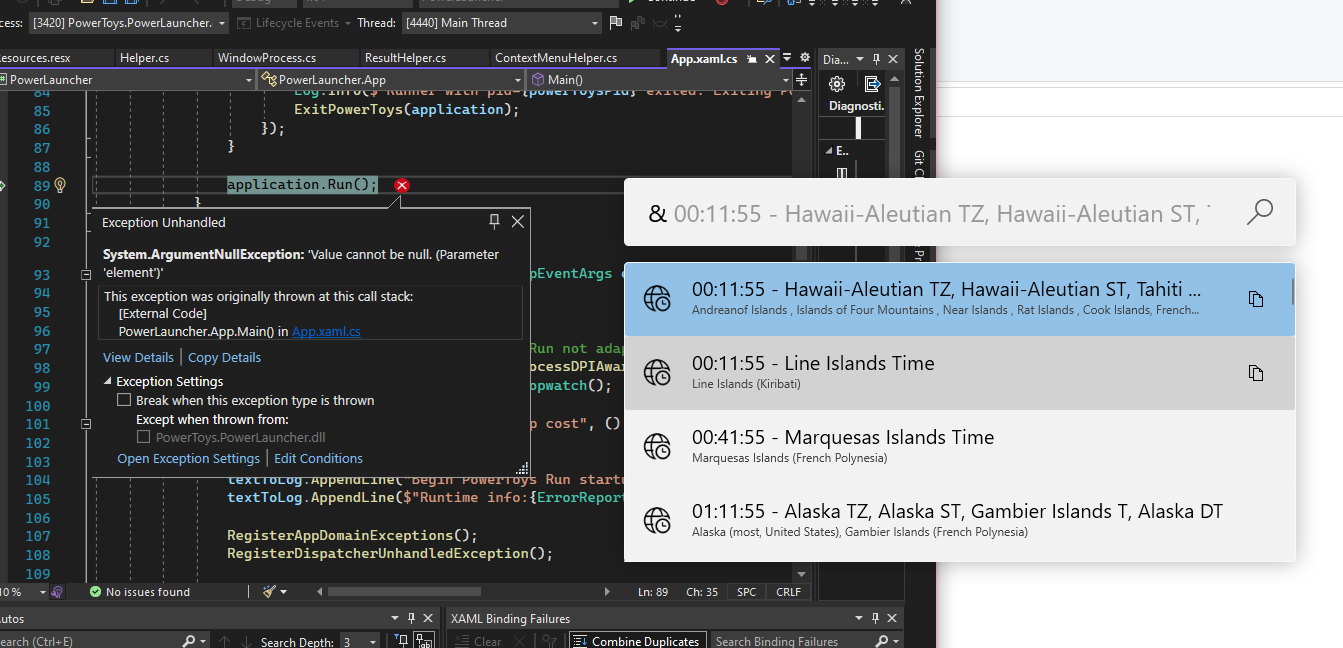Image resolution: width=1343 pixels, height=648 pixels.
Task: Click the code cleanup broom icon
Action: (269, 592)
